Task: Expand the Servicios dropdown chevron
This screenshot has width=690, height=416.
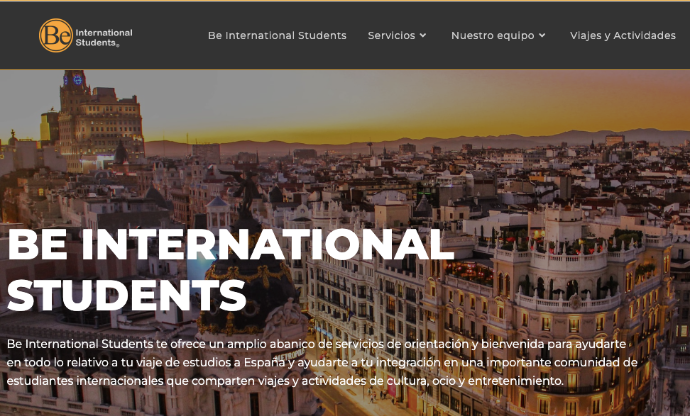Action: point(423,35)
